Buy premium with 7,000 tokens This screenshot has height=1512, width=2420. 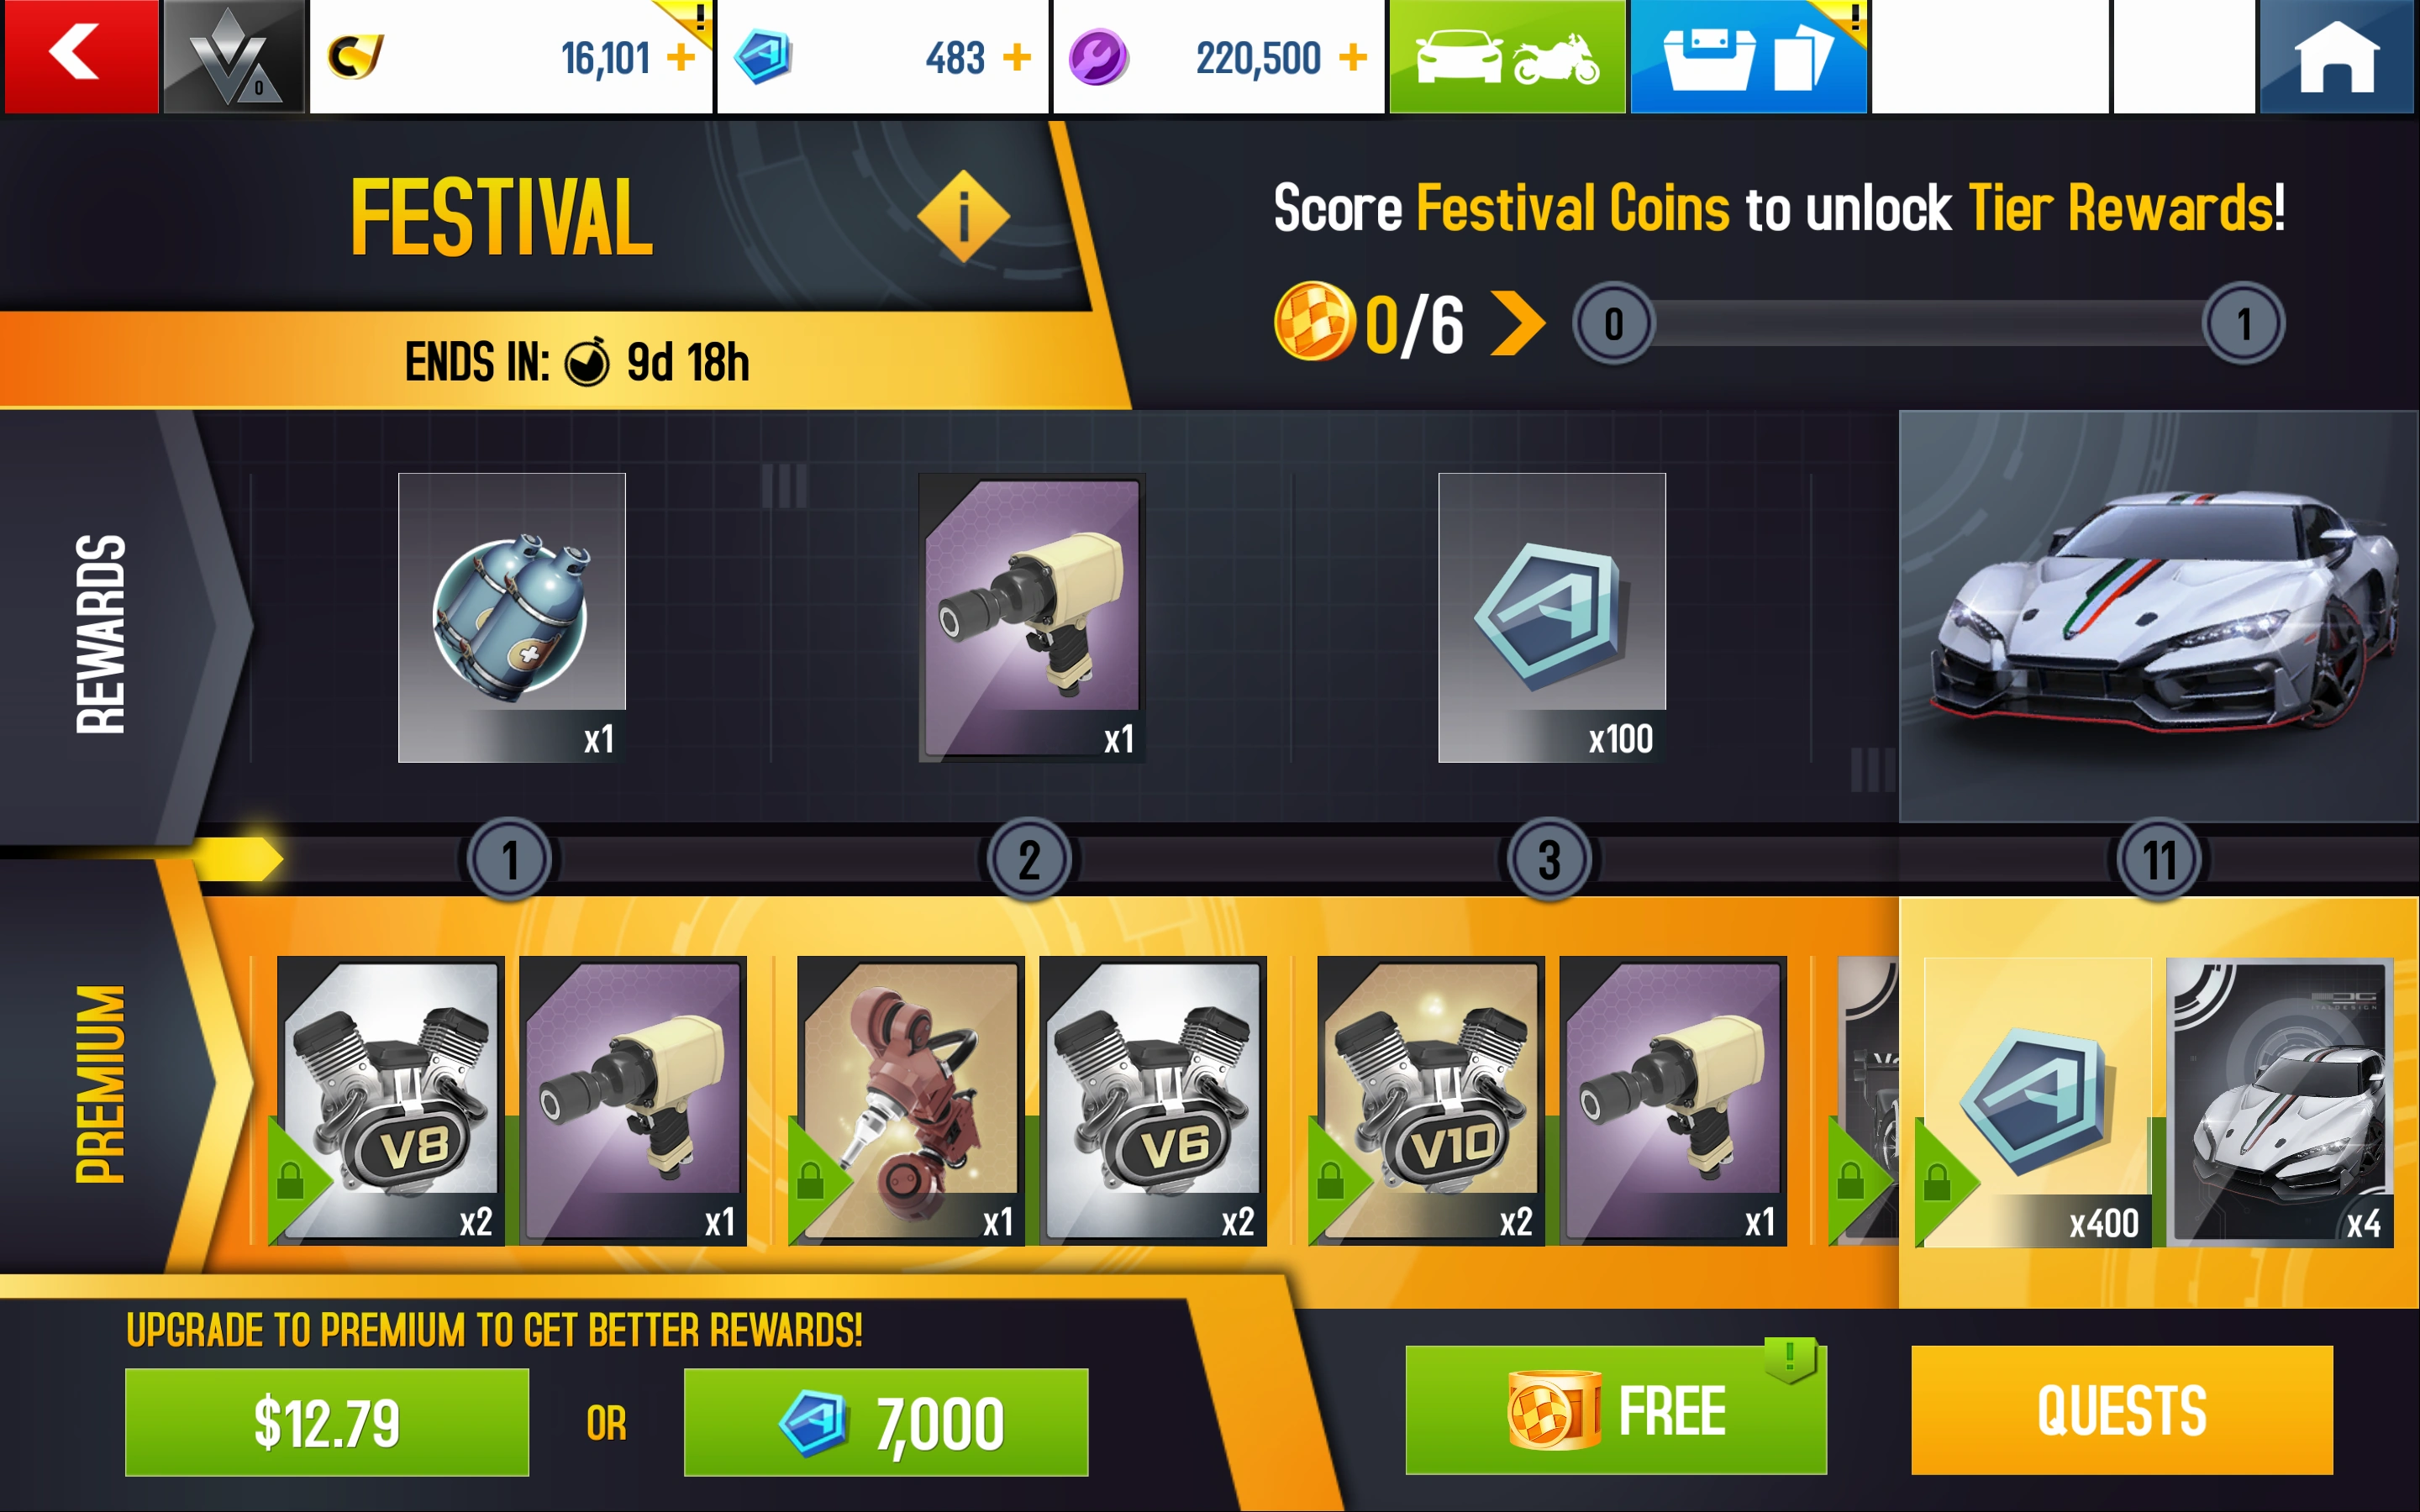(x=886, y=1422)
